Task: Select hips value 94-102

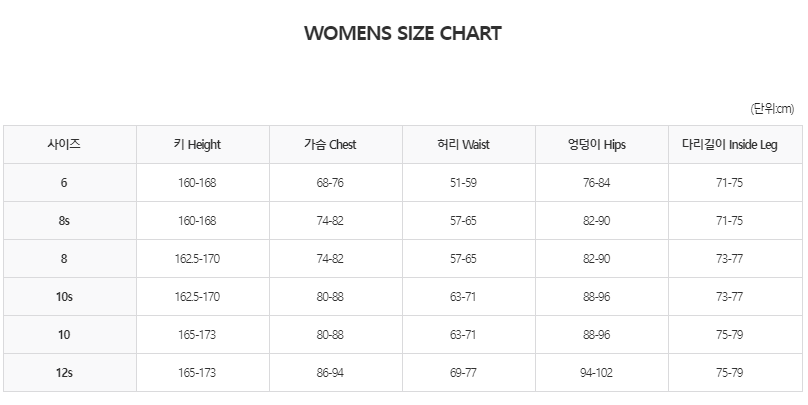Action: [x=596, y=373]
